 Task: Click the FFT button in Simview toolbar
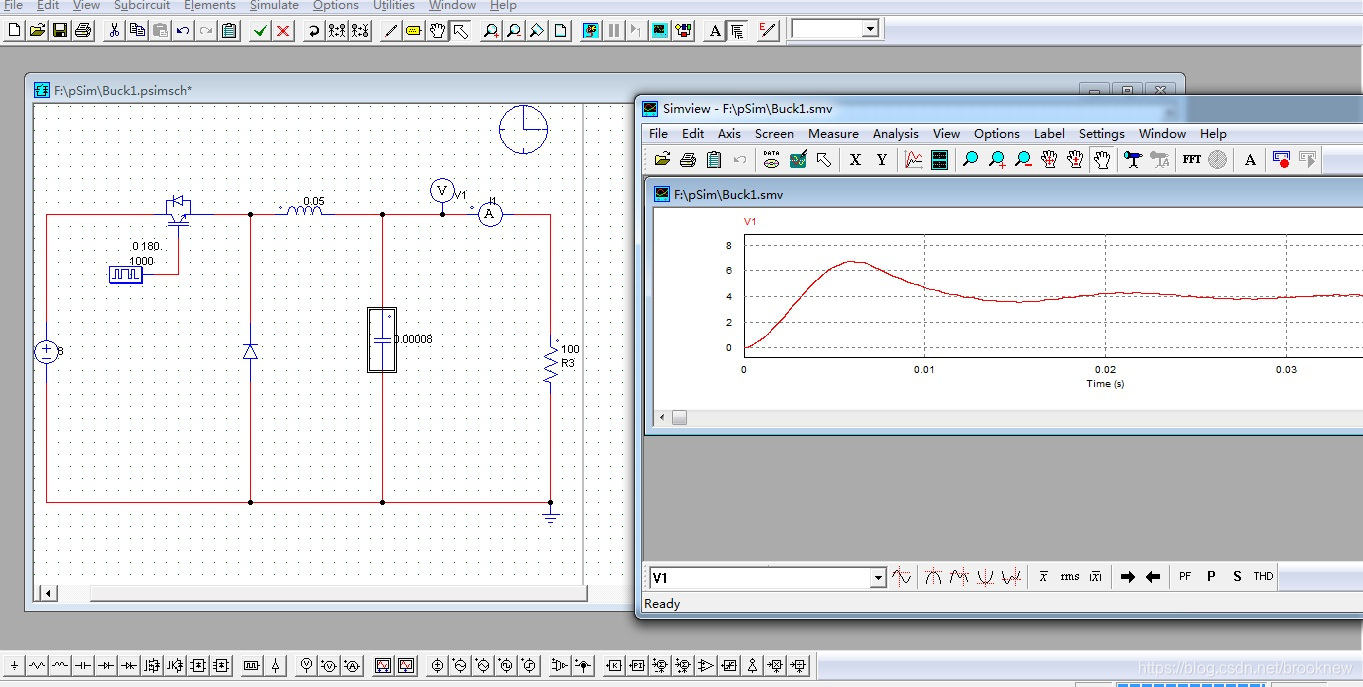(x=1191, y=159)
